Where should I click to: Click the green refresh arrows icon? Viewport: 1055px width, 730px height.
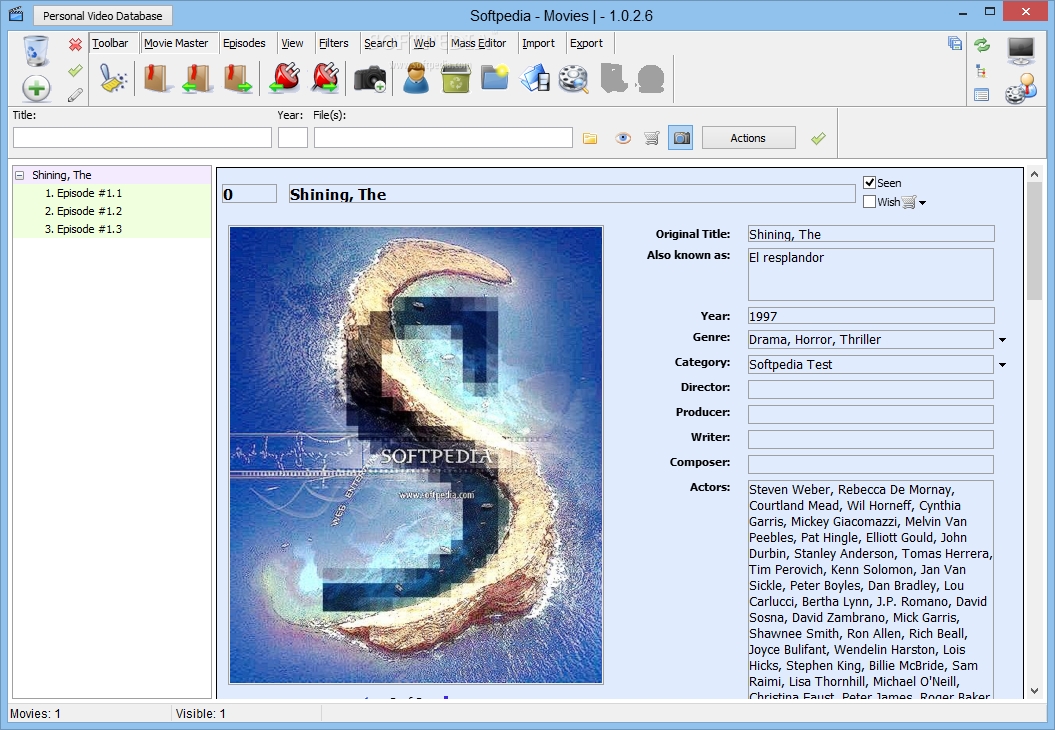tap(982, 44)
